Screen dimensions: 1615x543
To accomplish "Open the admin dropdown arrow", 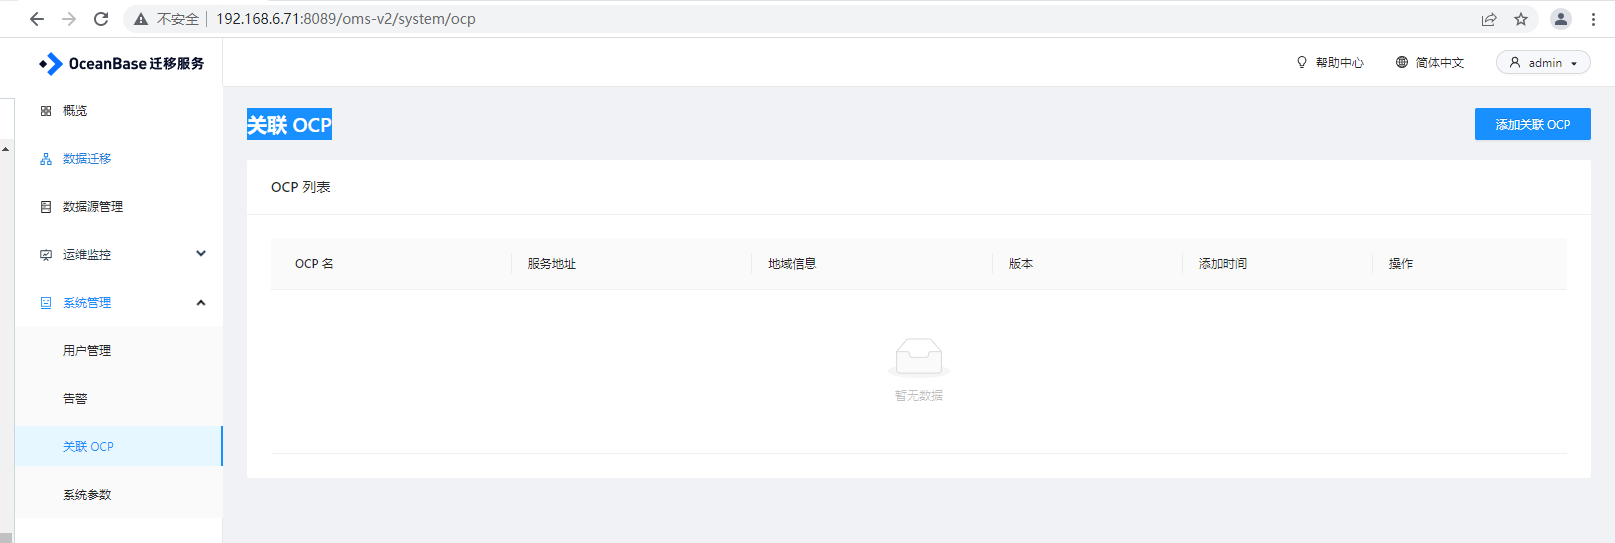I will 1574,63.
